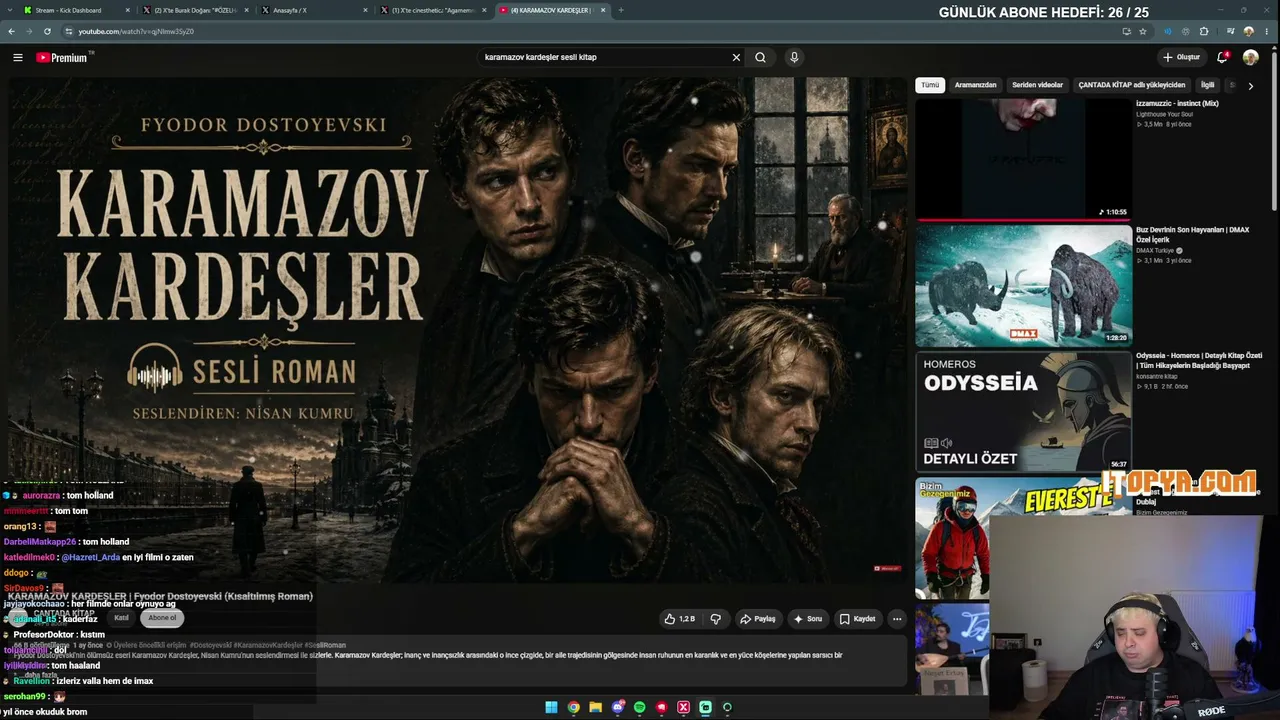This screenshot has height=720, width=1280.
Task: Open the Lighthouse Your Soul channel name
Action: (1165, 114)
